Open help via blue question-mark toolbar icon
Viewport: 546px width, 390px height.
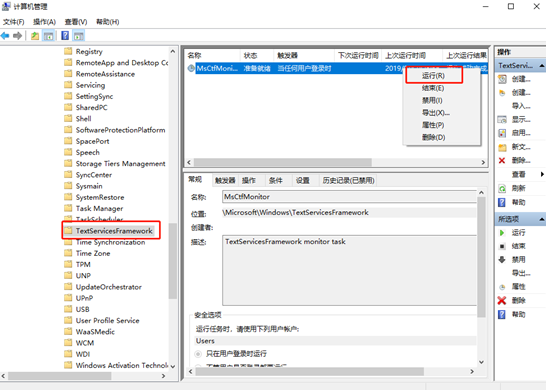click(x=65, y=36)
